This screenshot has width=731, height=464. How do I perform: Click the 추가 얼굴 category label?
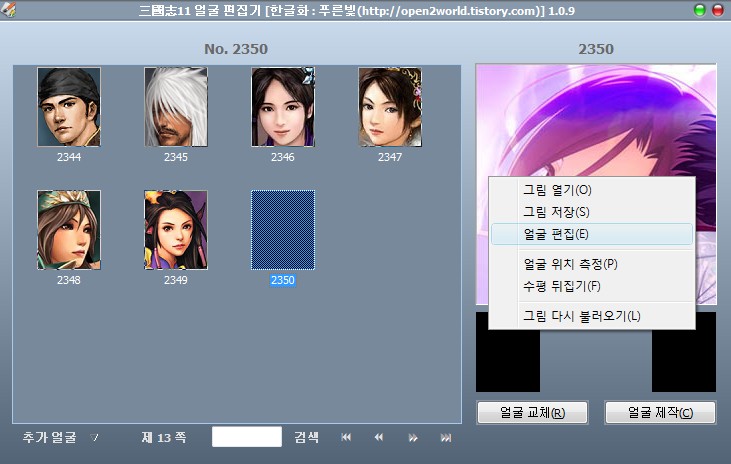(49, 437)
